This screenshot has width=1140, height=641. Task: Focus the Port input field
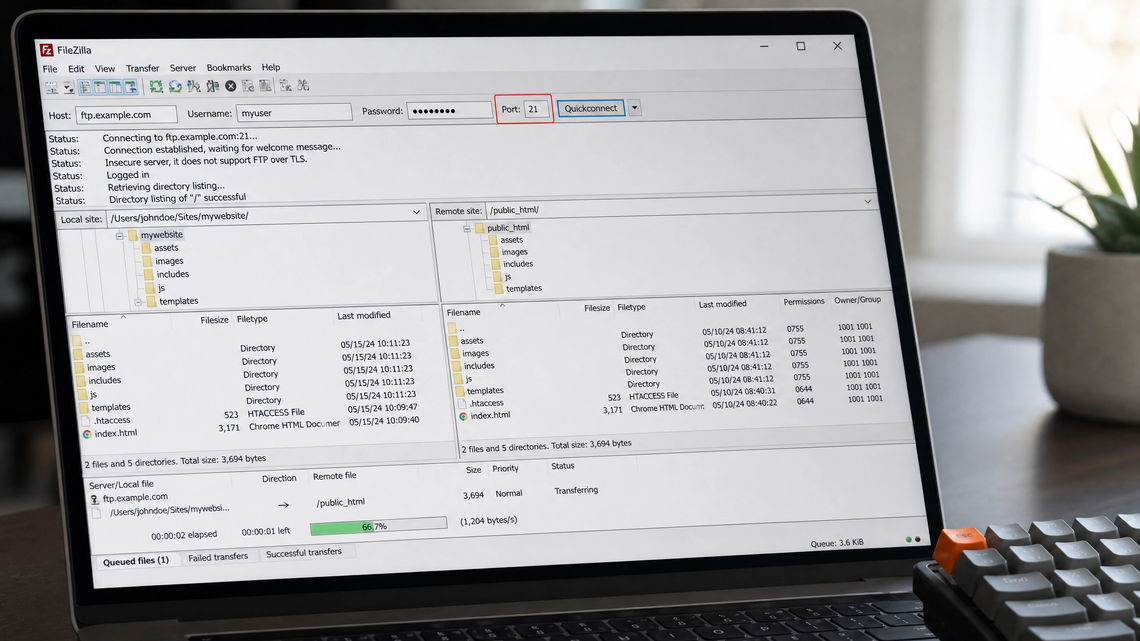click(x=536, y=109)
